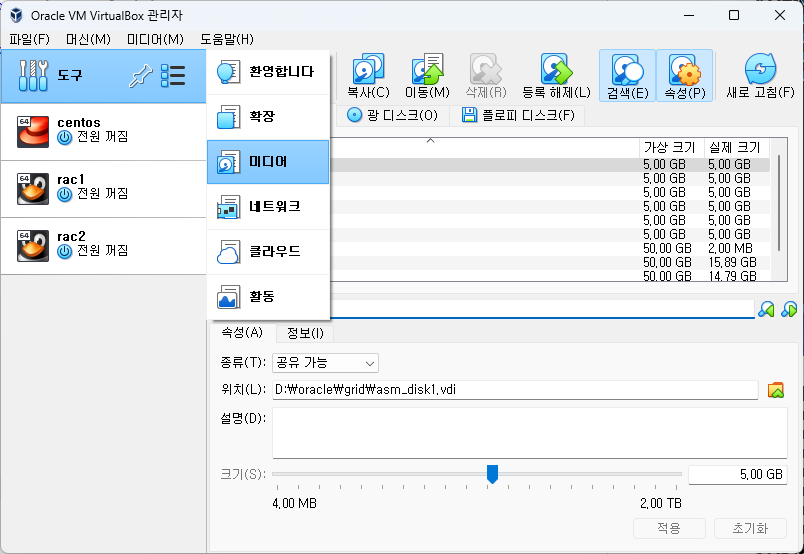Click the power state icon under rac2
The width and height of the screenshot is (804, 554).
pyautogui.click(x=64, y=251)
